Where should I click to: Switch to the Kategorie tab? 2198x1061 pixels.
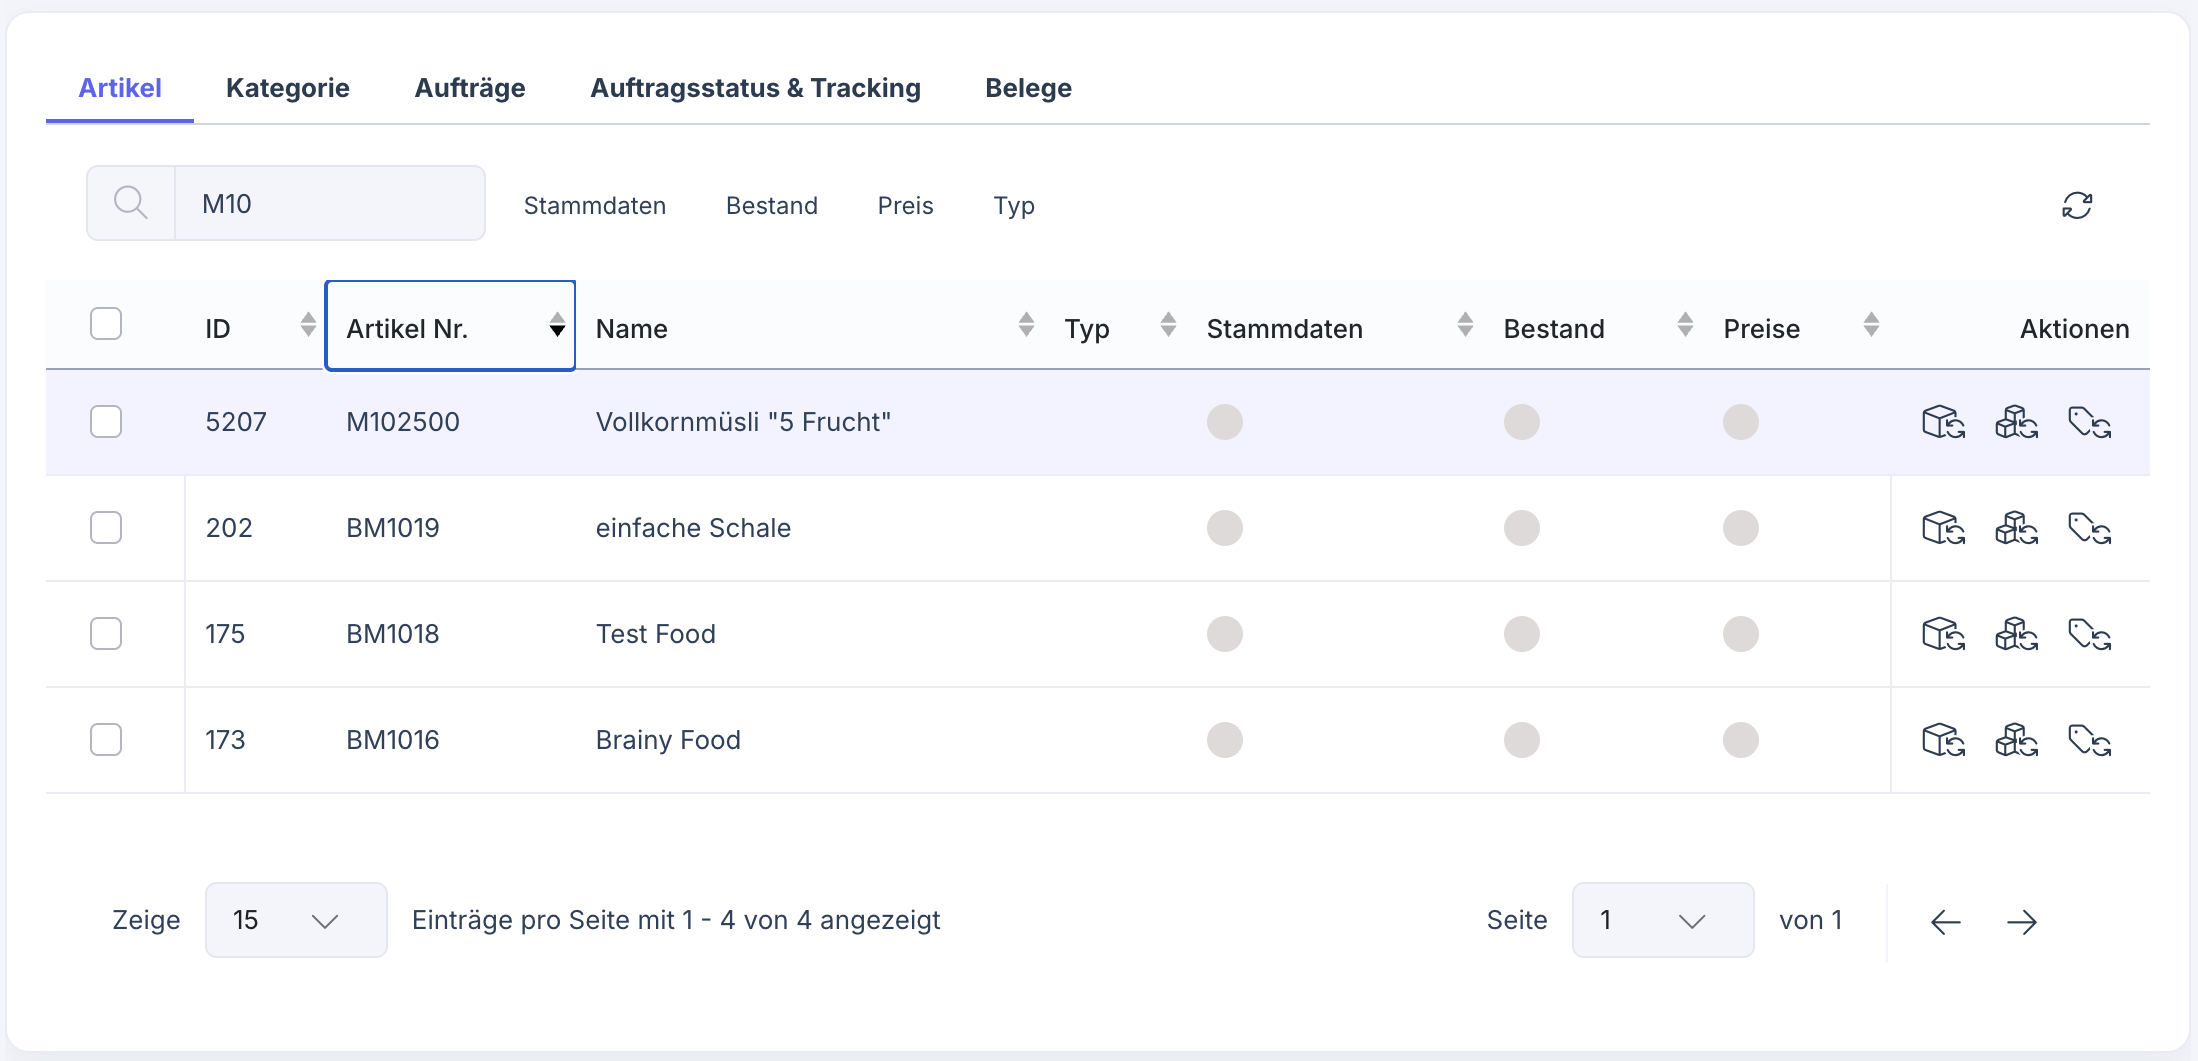click(x=287, y=88)
